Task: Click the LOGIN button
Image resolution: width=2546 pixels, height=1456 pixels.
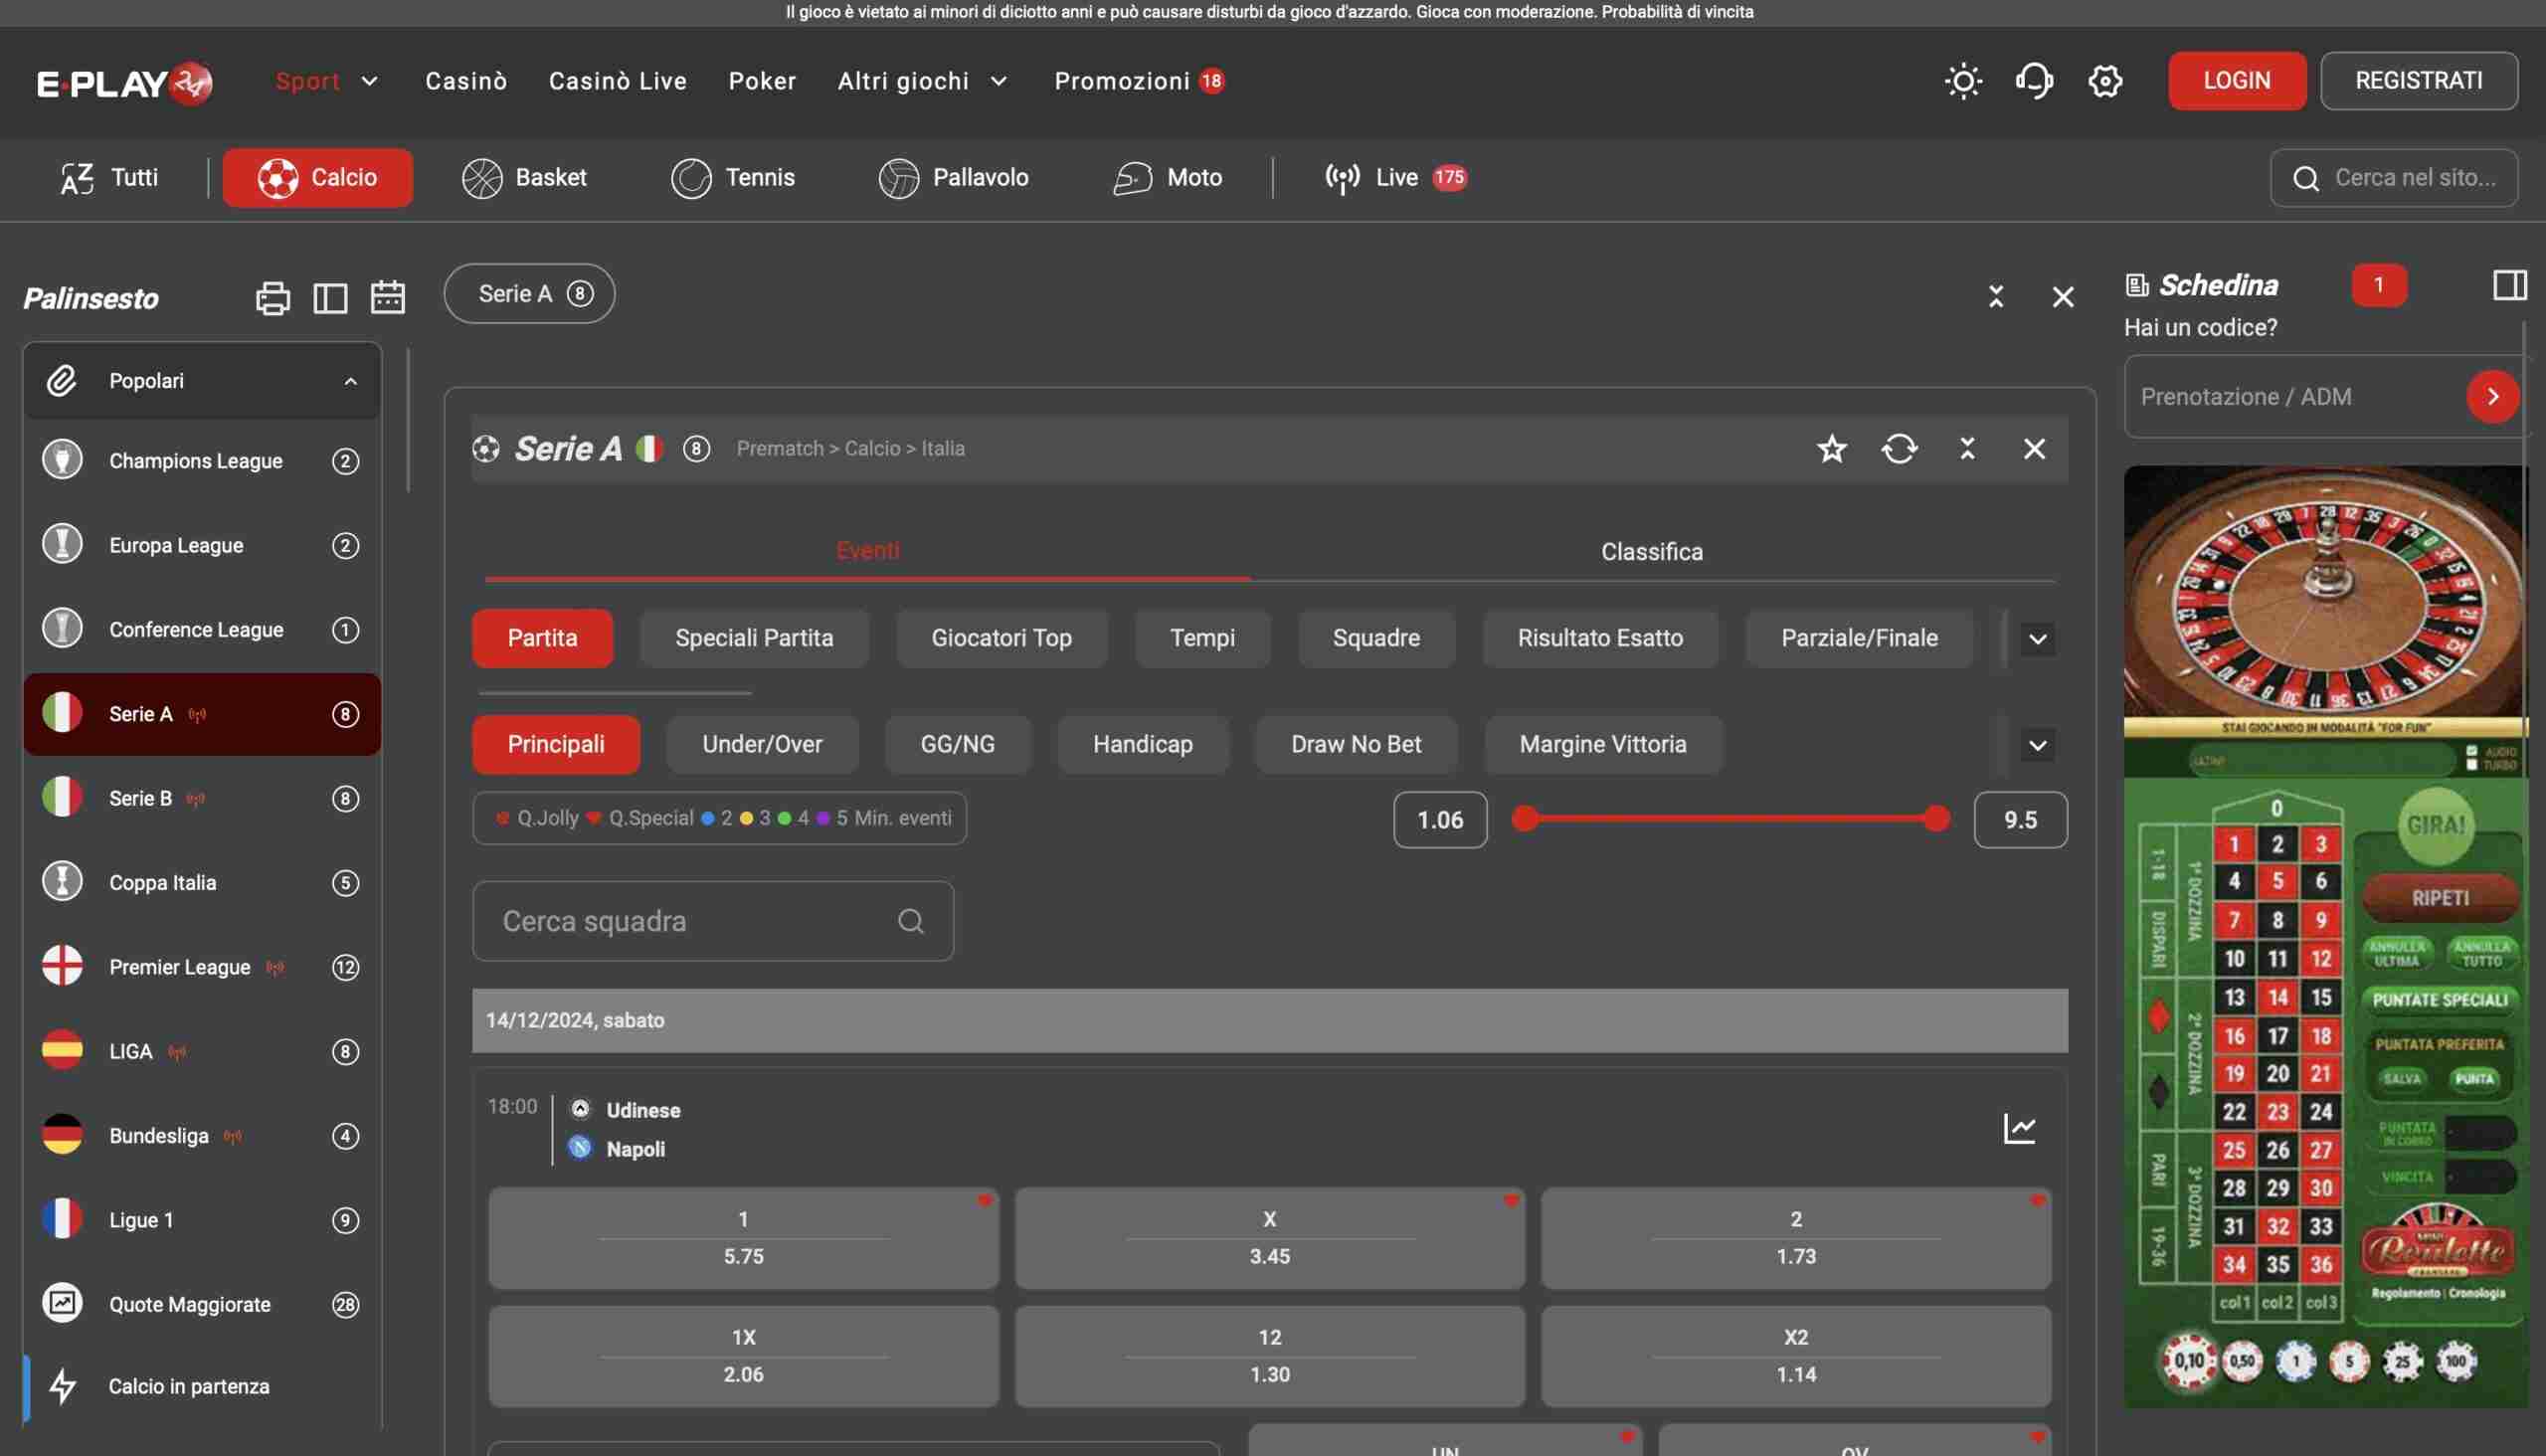Action: pos(2237,81)
